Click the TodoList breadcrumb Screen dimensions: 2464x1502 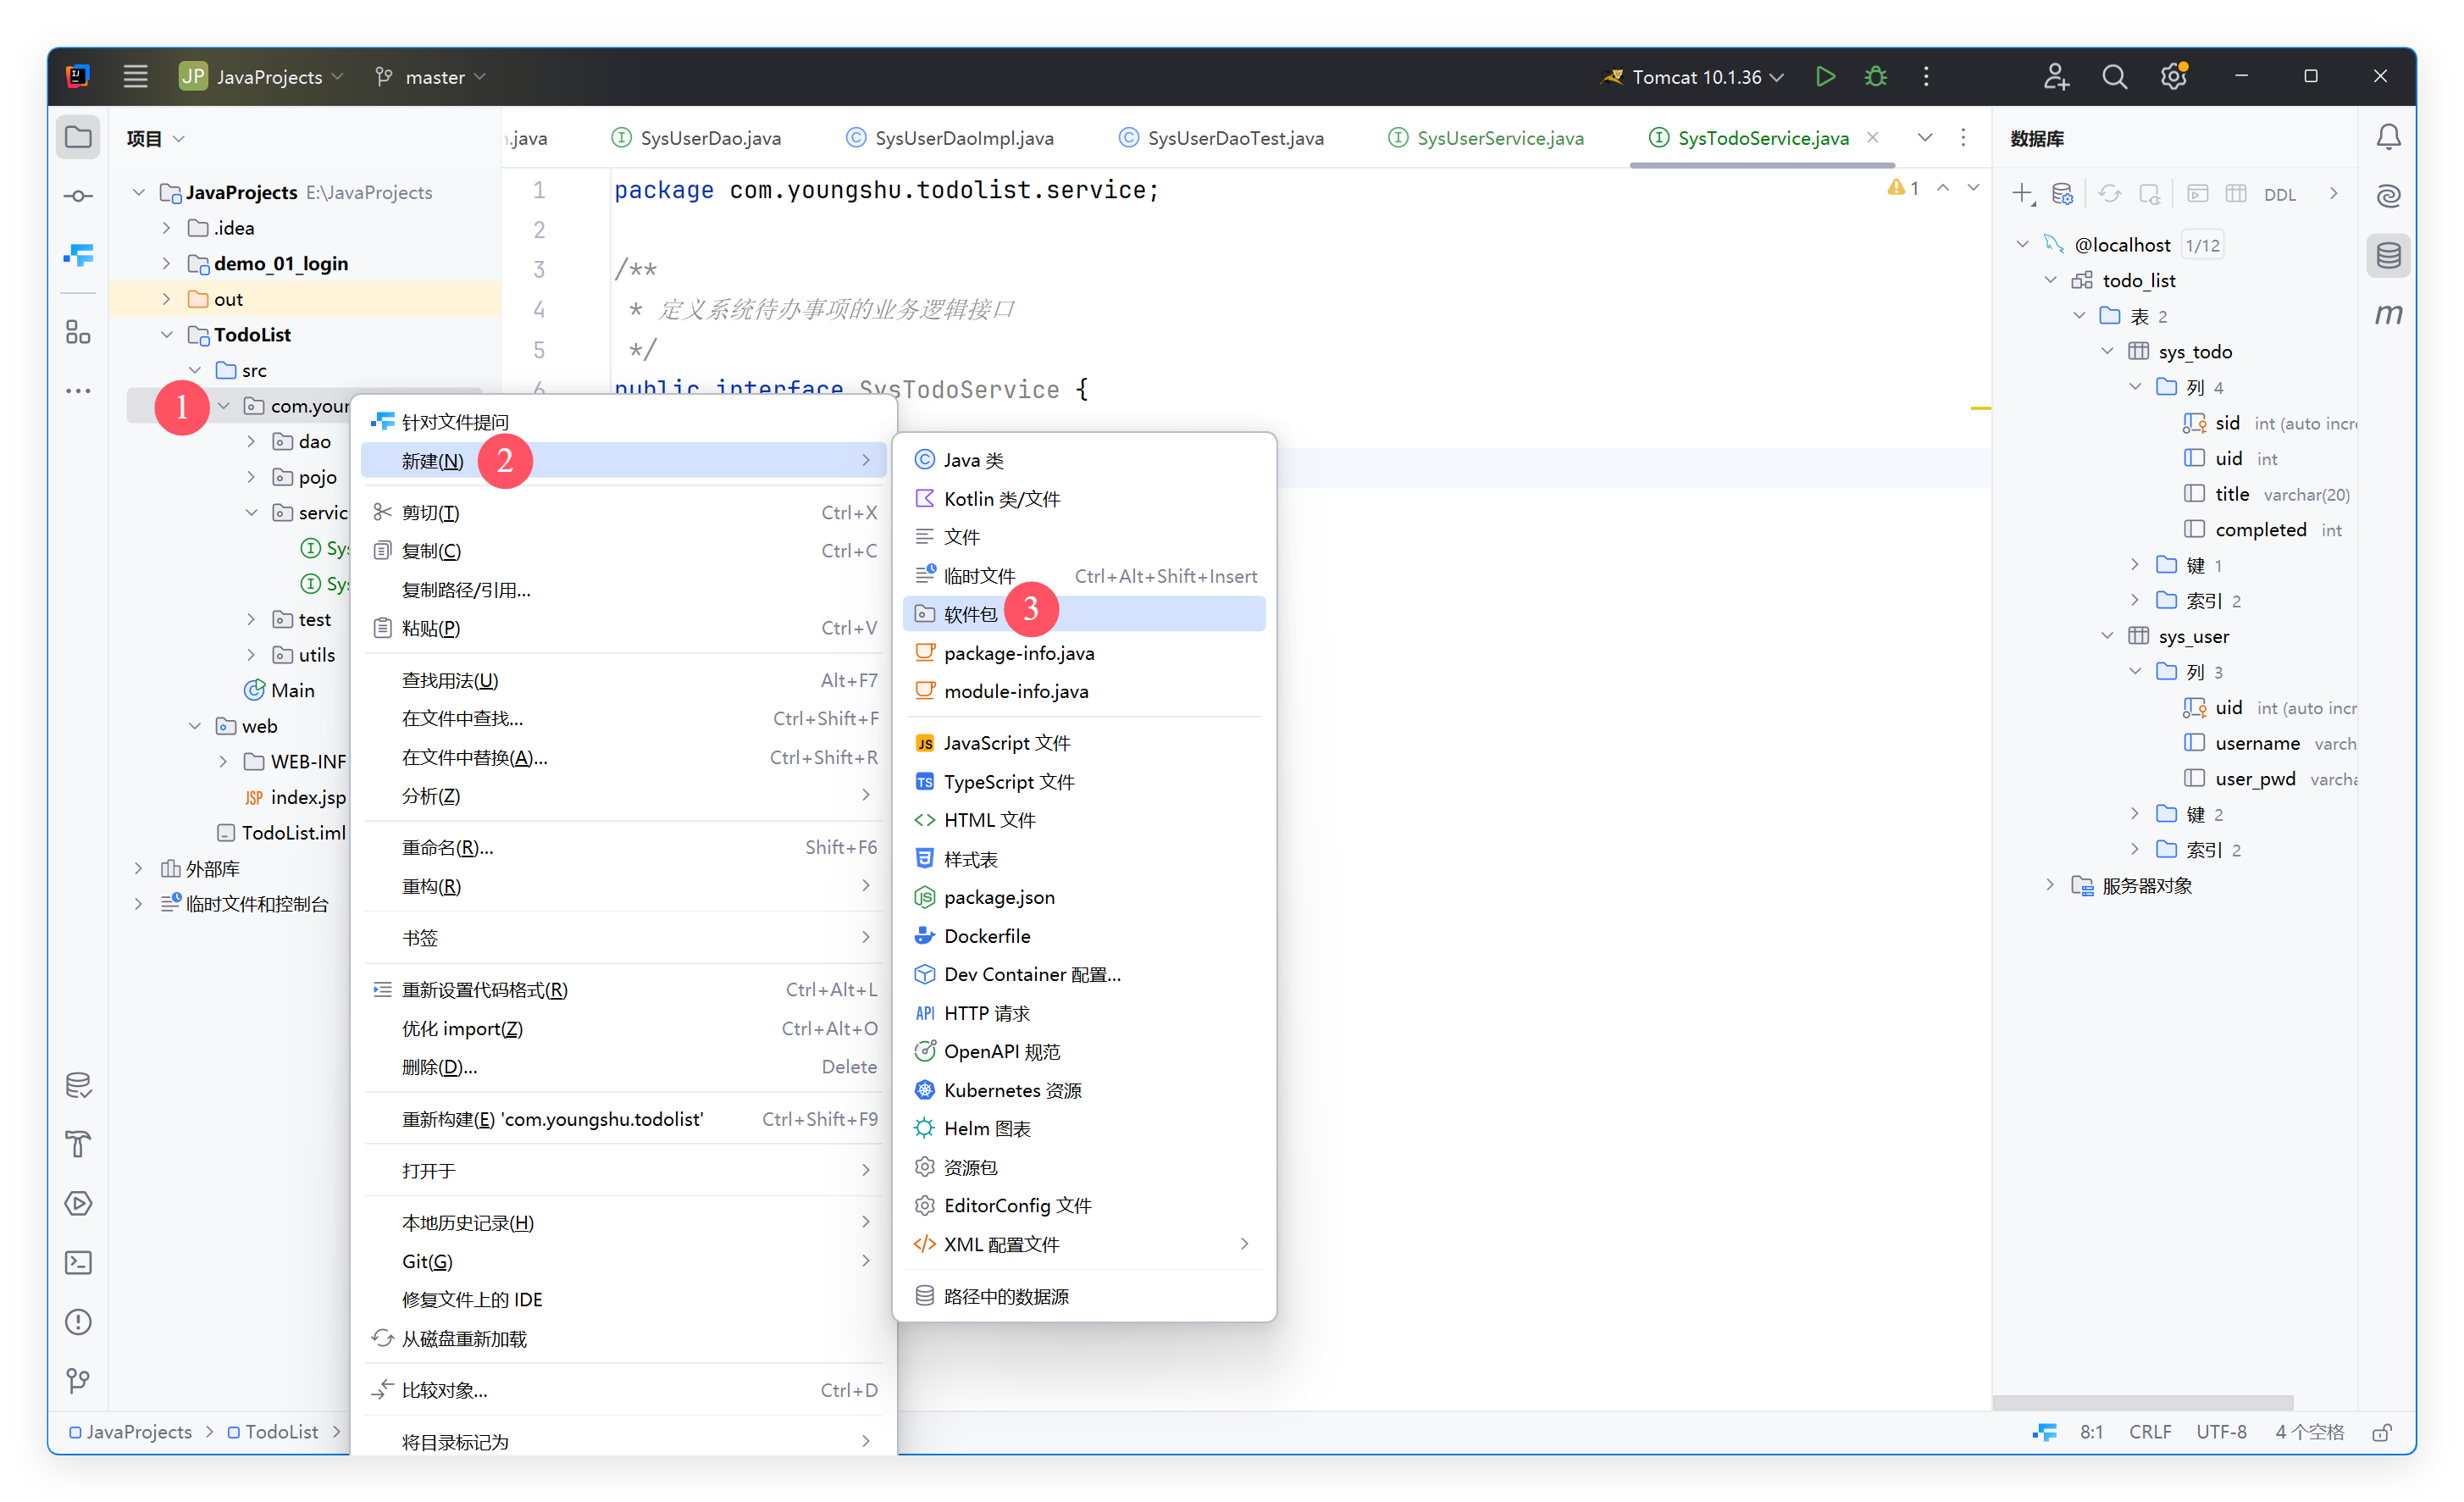[273, 1432]
